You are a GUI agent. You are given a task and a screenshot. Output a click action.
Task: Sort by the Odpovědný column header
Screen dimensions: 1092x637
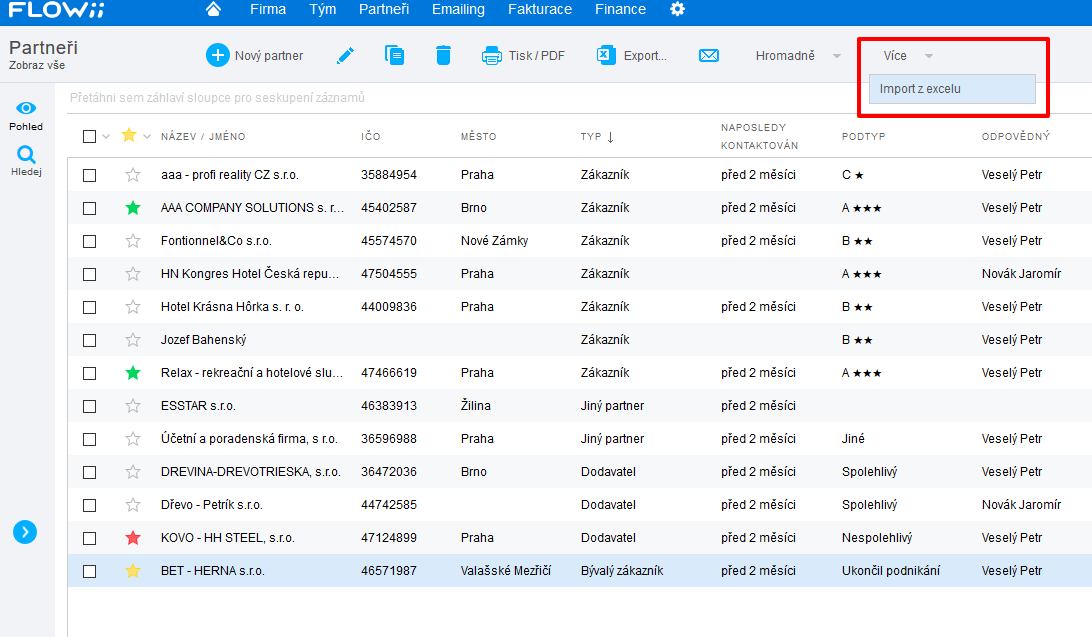click(x=1015, y=136)
